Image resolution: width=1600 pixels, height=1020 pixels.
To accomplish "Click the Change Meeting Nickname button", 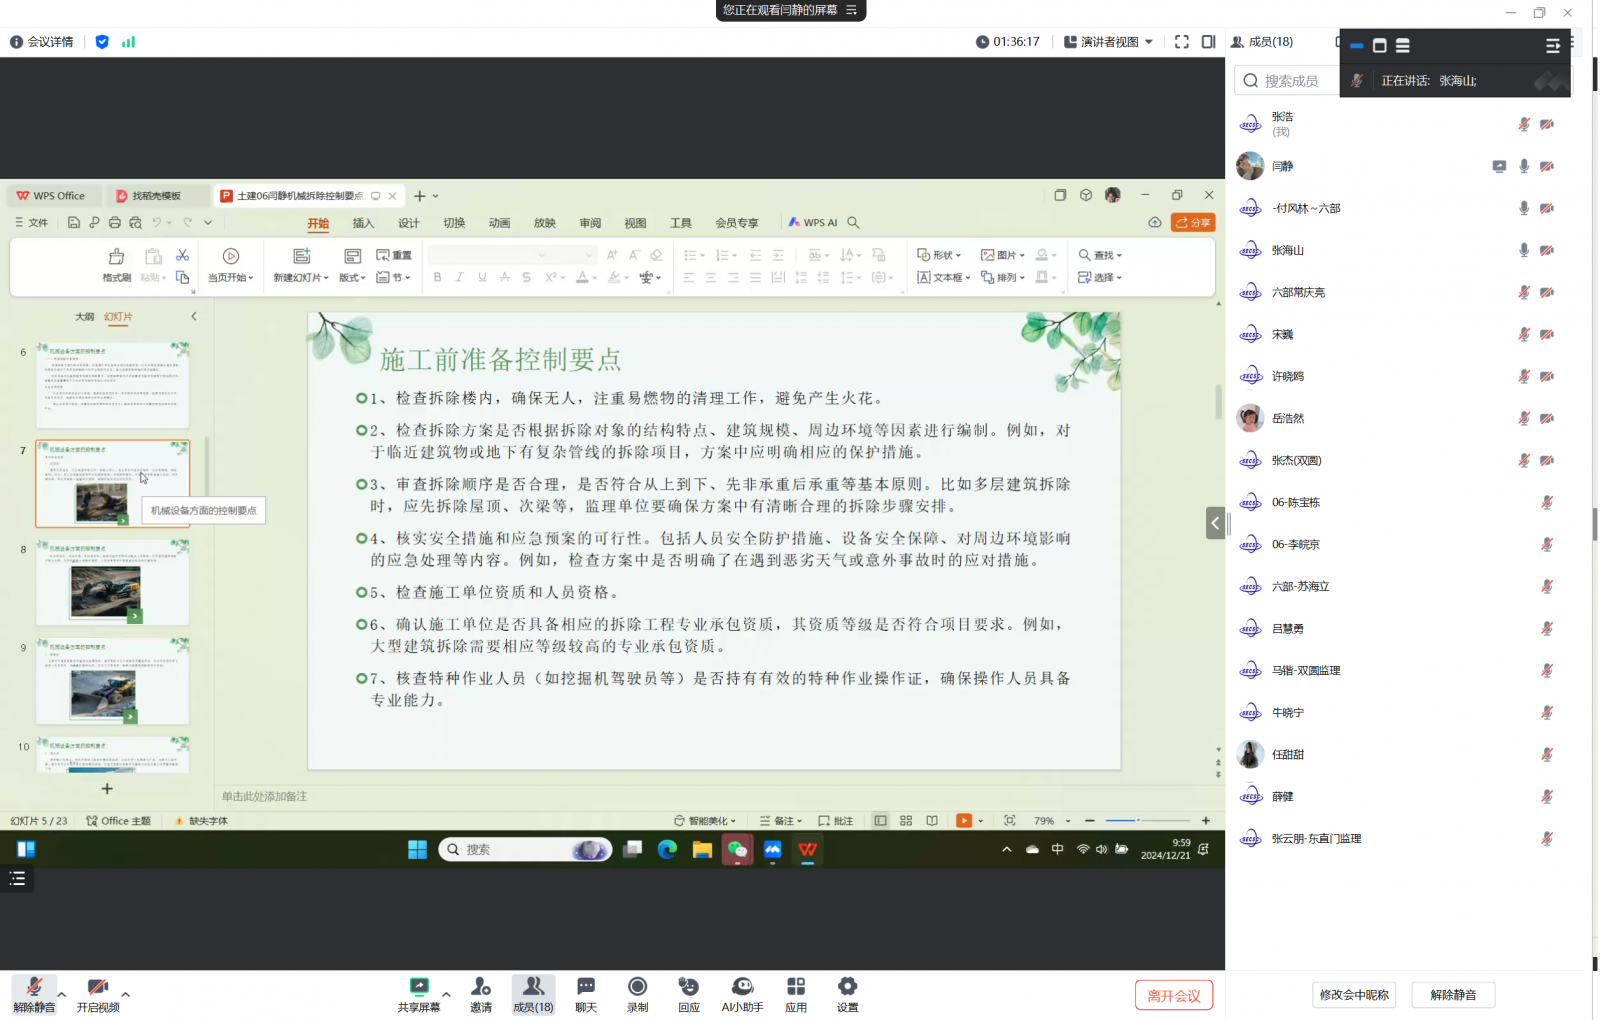I will click(x=1354, y=995).
